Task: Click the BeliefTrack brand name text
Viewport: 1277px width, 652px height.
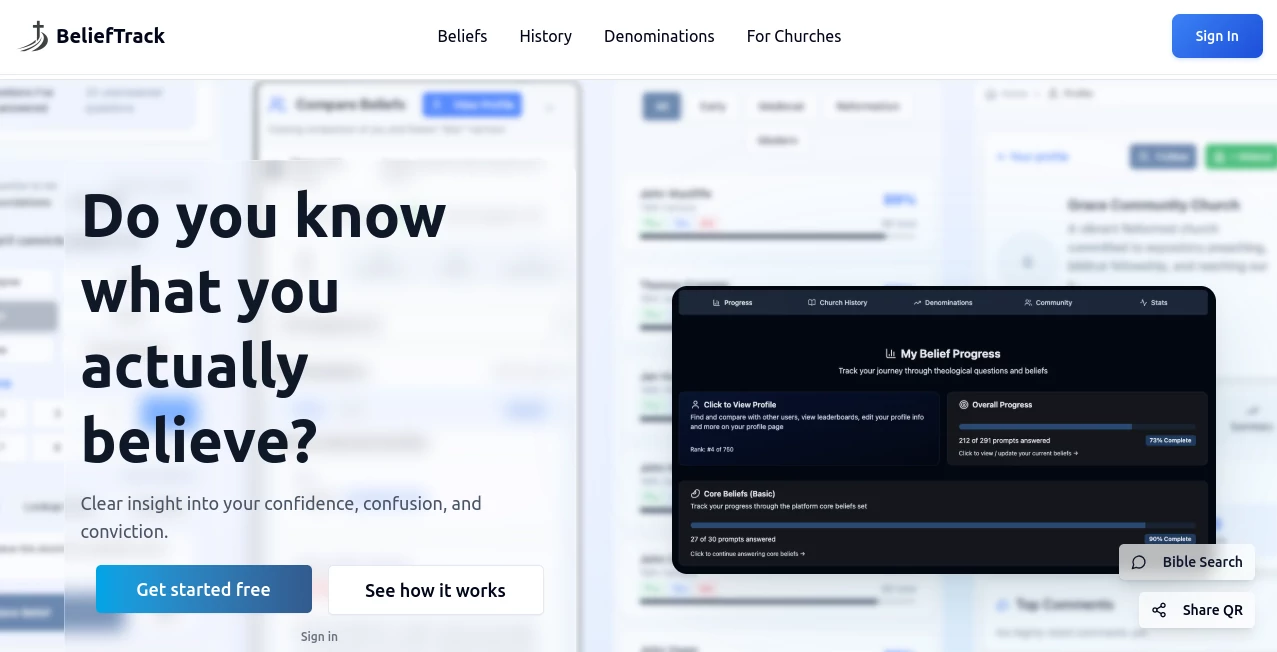Action: (x=111, y=36)
